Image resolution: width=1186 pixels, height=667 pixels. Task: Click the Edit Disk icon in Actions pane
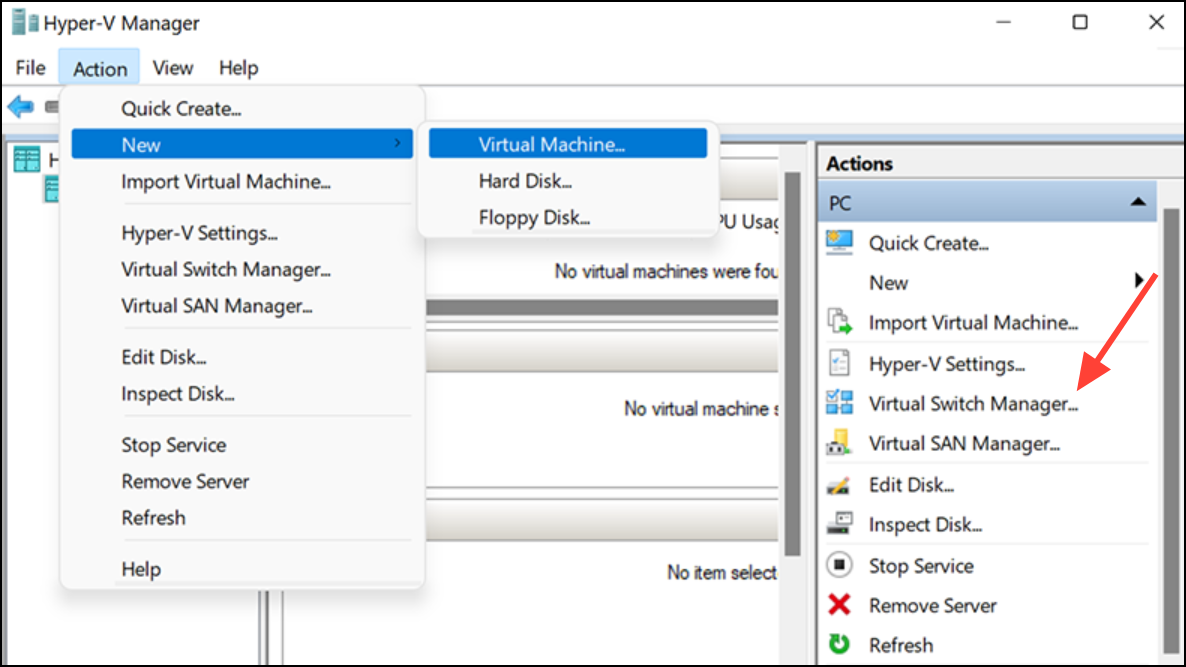(839, 485)
